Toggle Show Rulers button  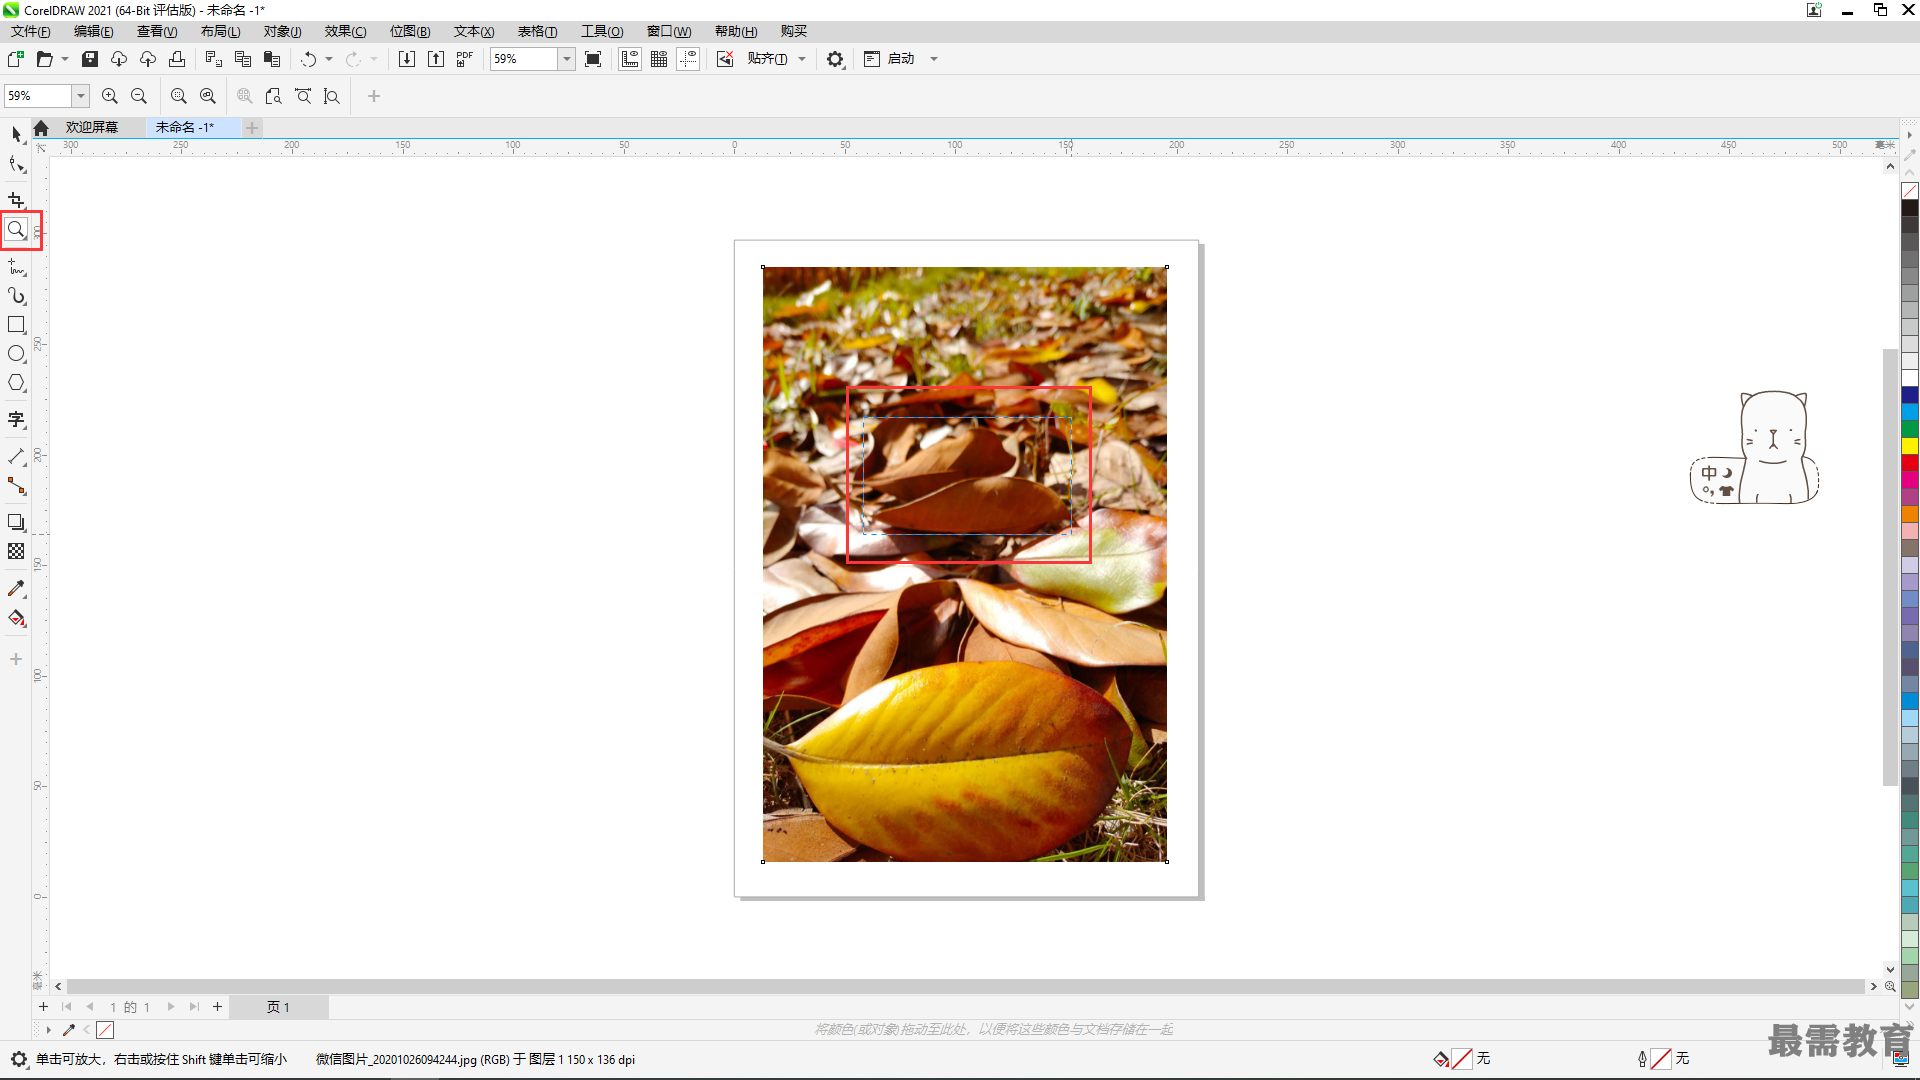630,59
